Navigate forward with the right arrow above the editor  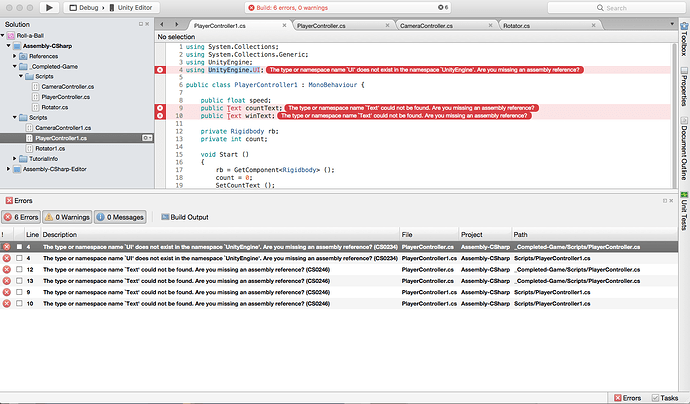(177, 25)
